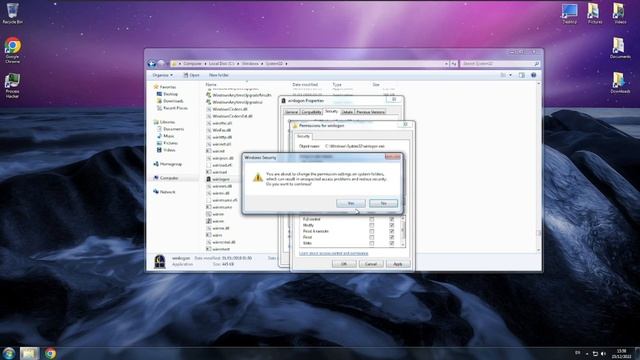This screenshot has height=360, width=640.
Task: Choose No in Windows Security dialog
Action: [383, 203]
